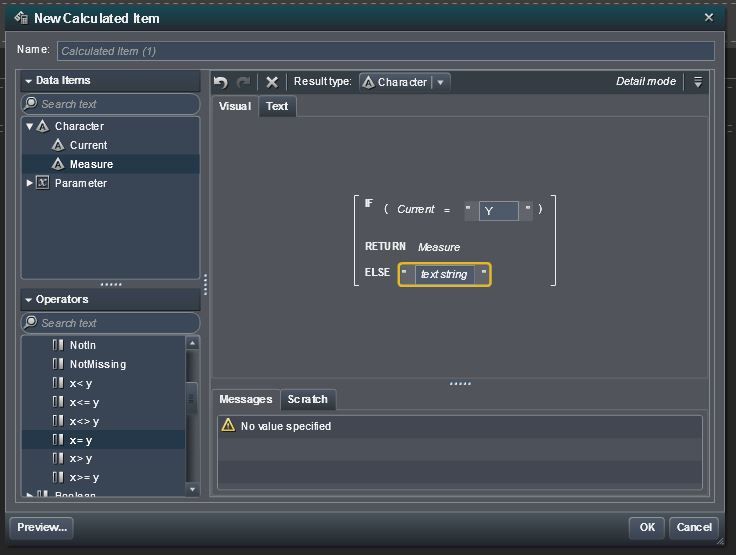Click the operators list scrollbar thumb

click(192, 399)
